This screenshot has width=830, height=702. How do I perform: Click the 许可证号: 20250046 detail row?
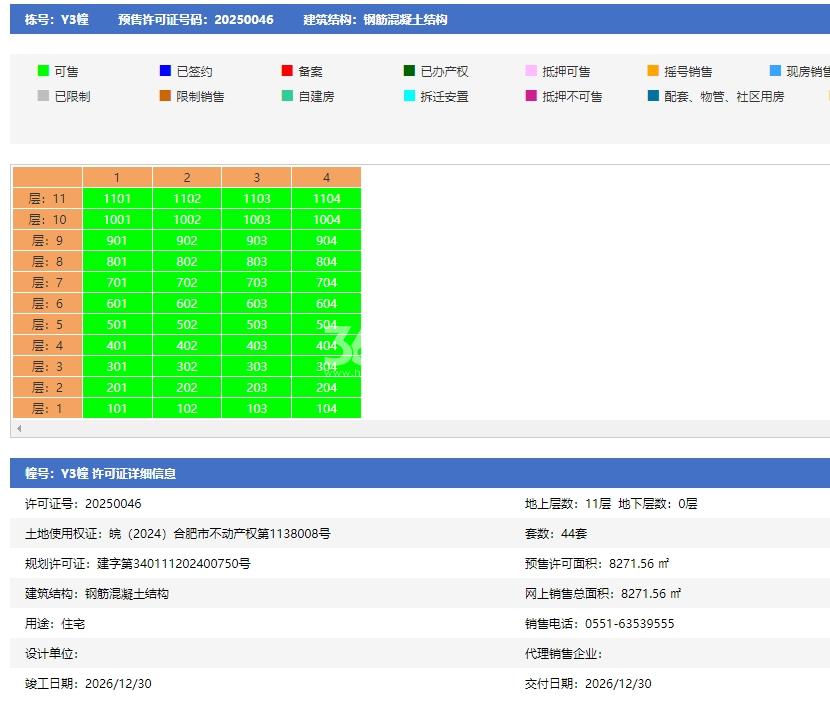83,503
